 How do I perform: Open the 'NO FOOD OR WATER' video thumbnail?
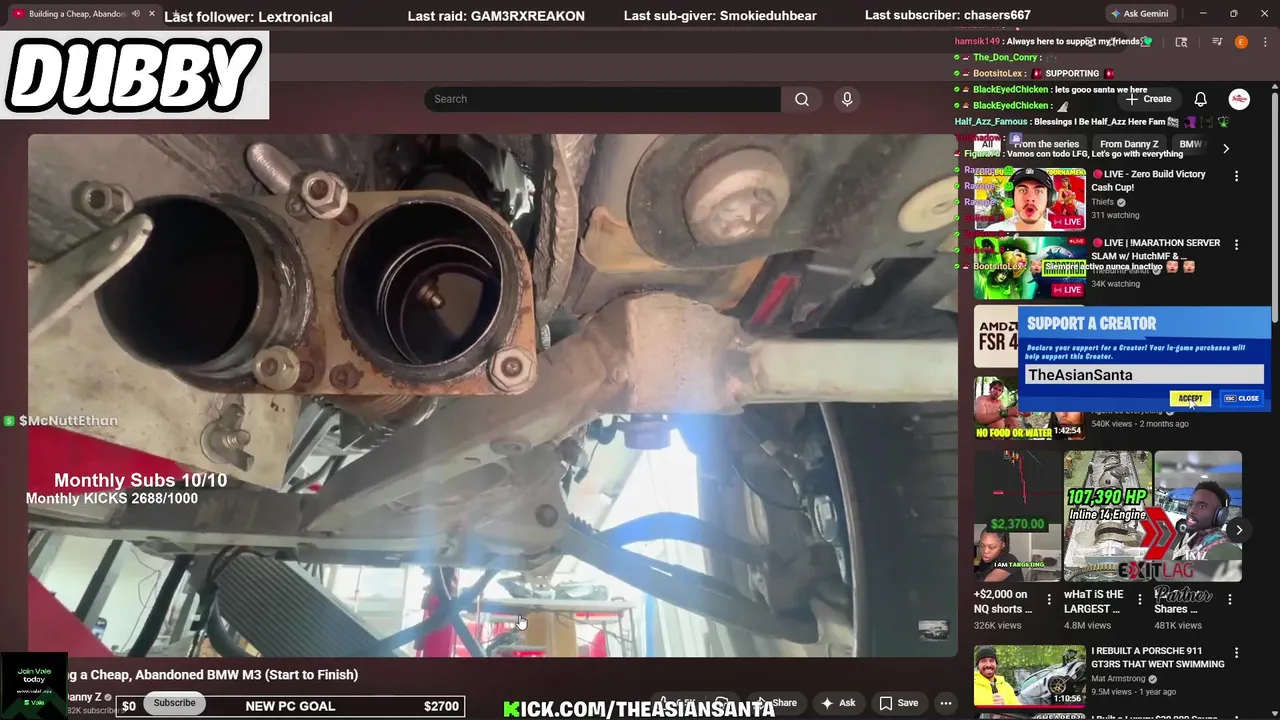[x=1030, y=407]
